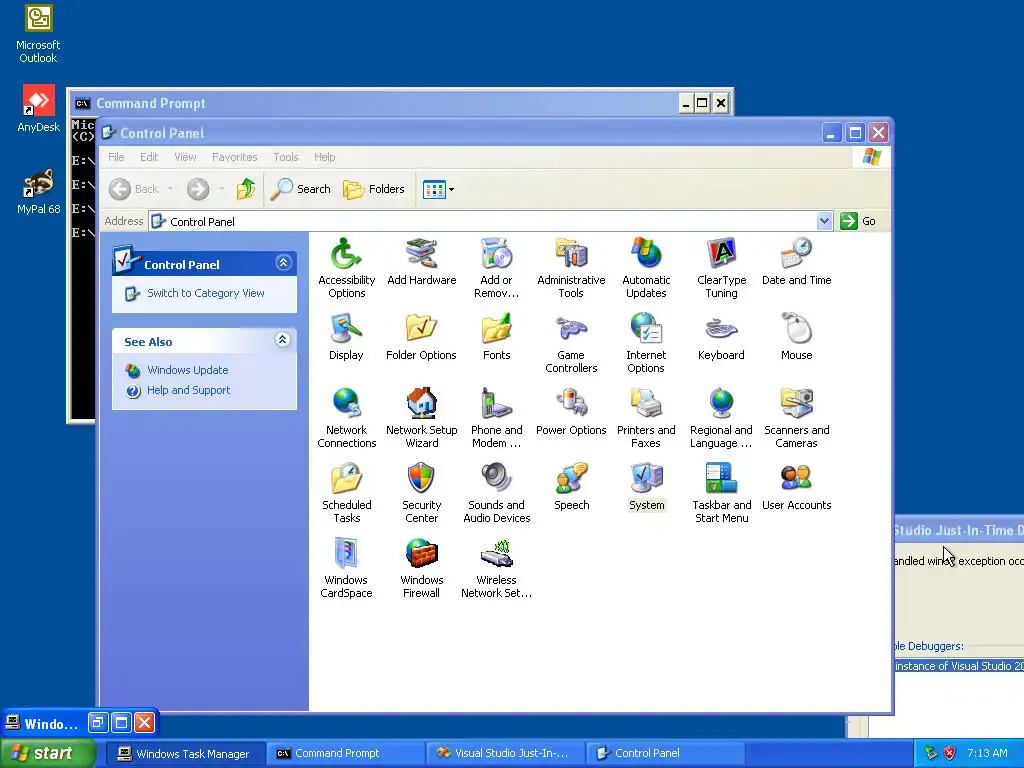Open Mouse settings icon
The width and height of the screenshot is (1024, 768).
tap(796, 337)
